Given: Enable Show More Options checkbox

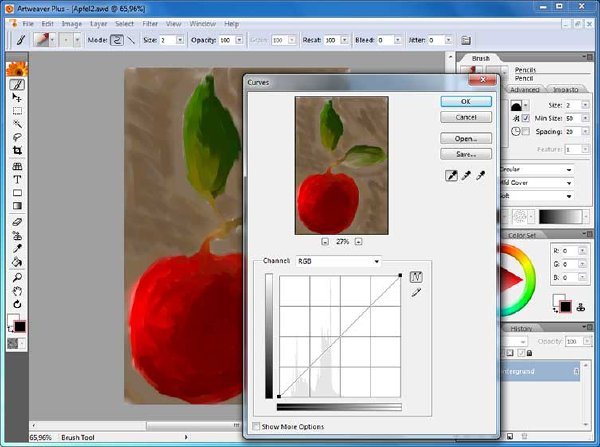Looking at the screenshot, I should click(x=256, y=426).
